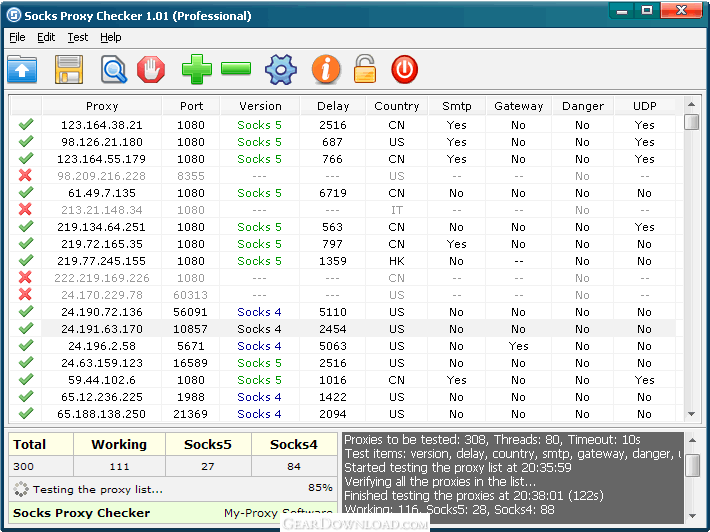Click green checkmark for 219.77.245.155
Screen dimensions: 710x532
[x=26, y=260]
